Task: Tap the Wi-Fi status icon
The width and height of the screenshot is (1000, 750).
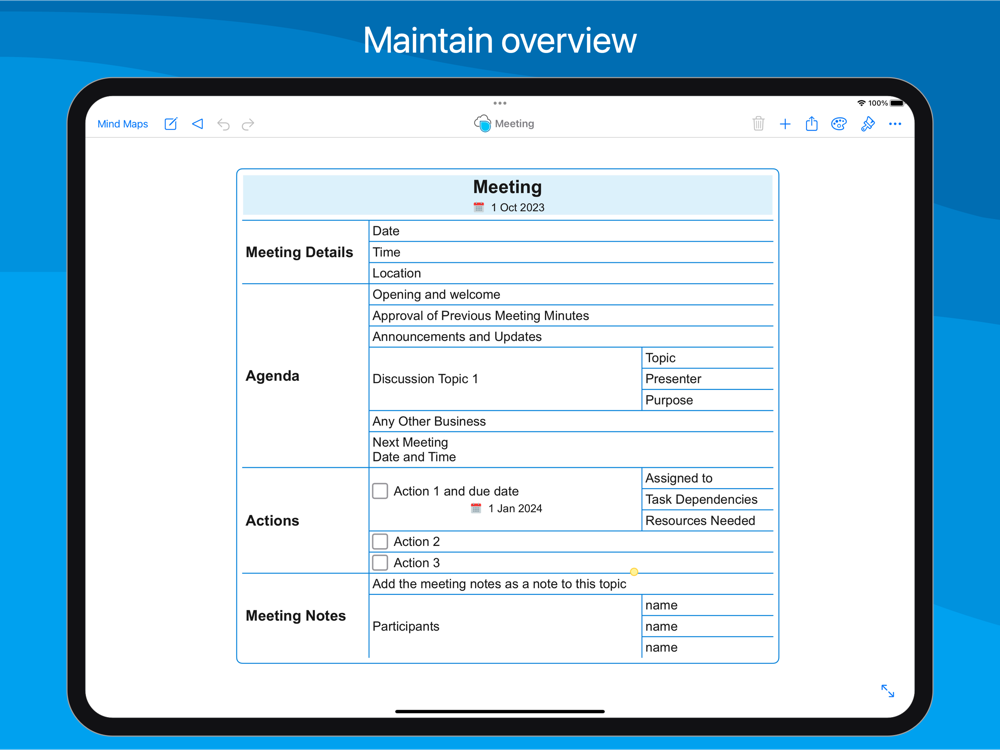Action: 862,103
